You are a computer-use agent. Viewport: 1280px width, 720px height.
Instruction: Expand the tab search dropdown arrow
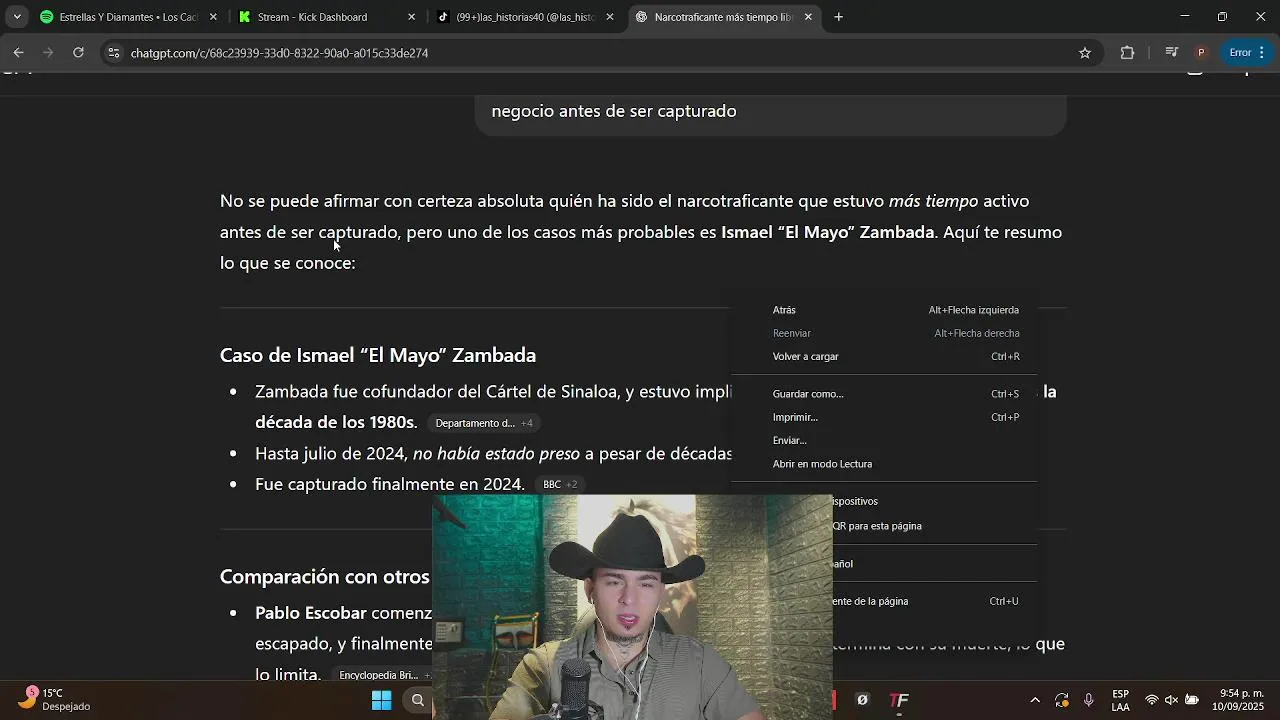point(17,17)
